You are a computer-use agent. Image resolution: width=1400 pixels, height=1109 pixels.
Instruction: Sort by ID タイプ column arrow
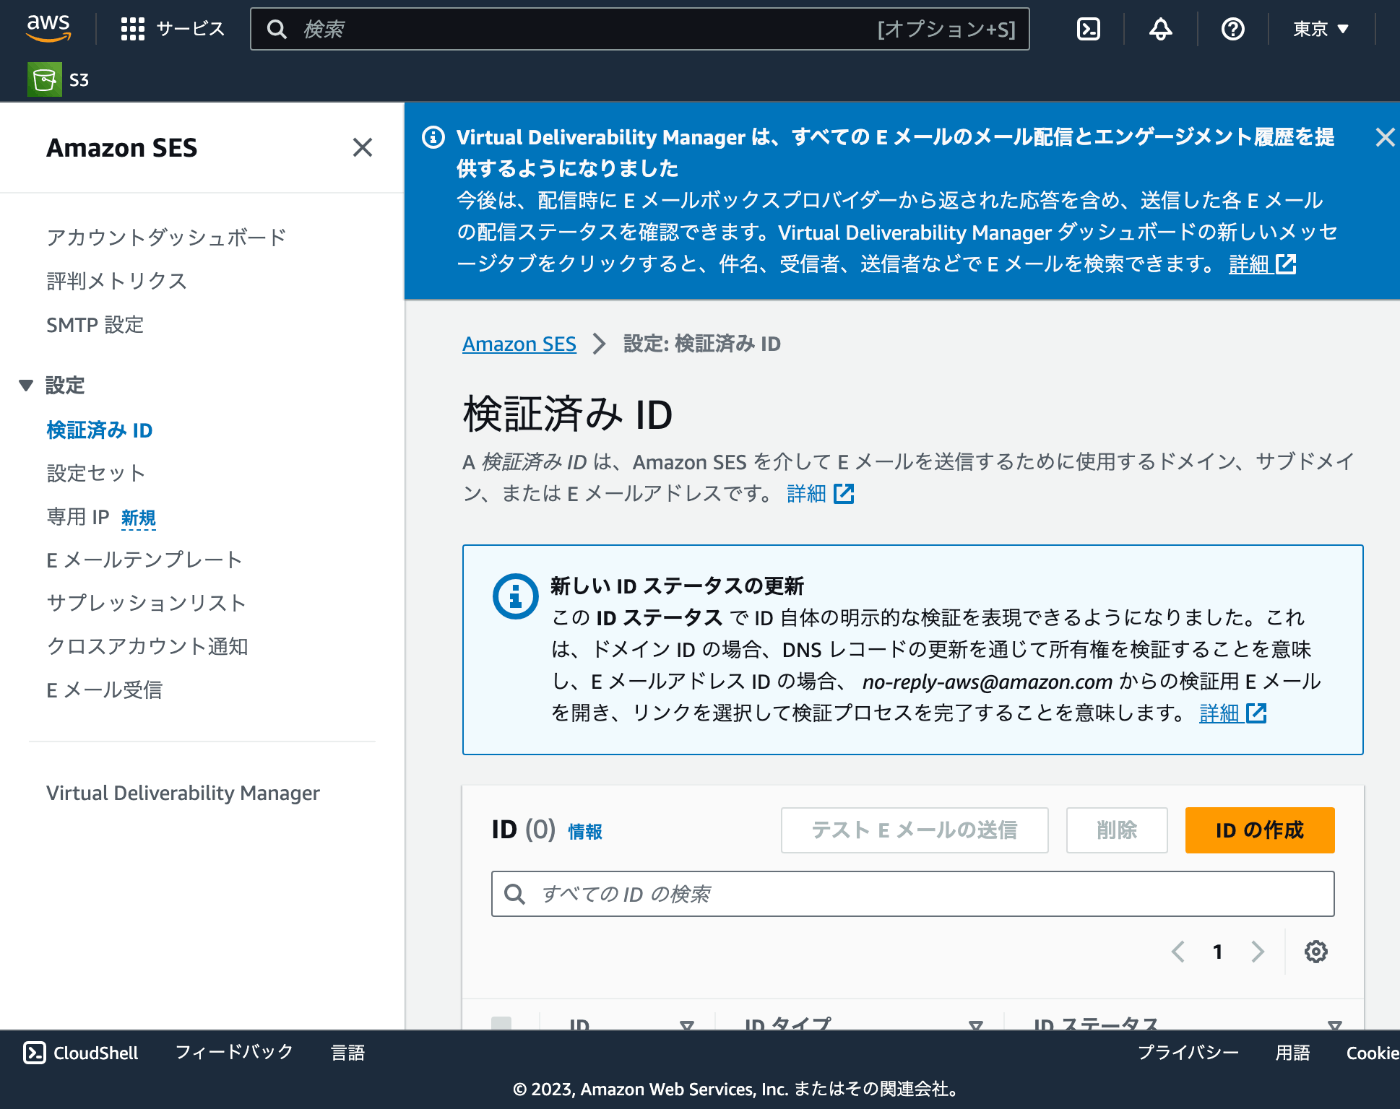point(976,1025)
